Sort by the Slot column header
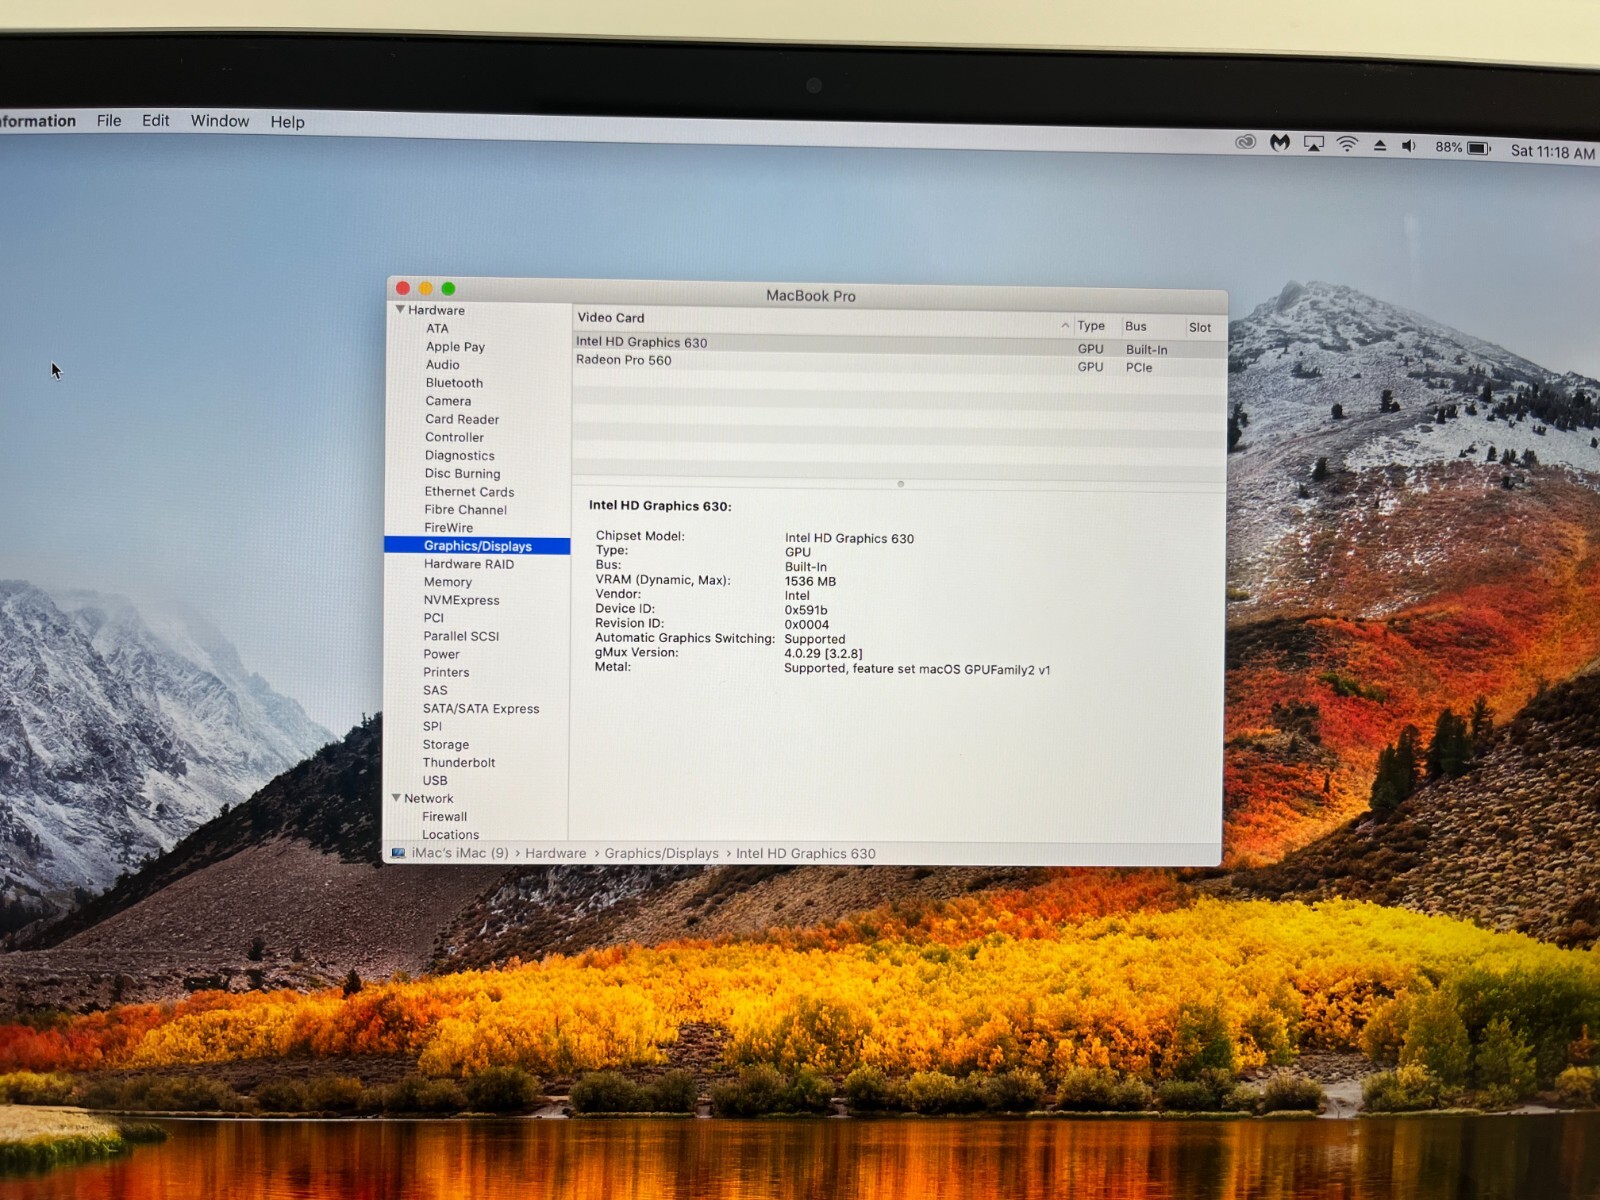Image resolution: width=1600 pixels, height=1200 pixels. pyautogui.click(x=1200, y=327)
